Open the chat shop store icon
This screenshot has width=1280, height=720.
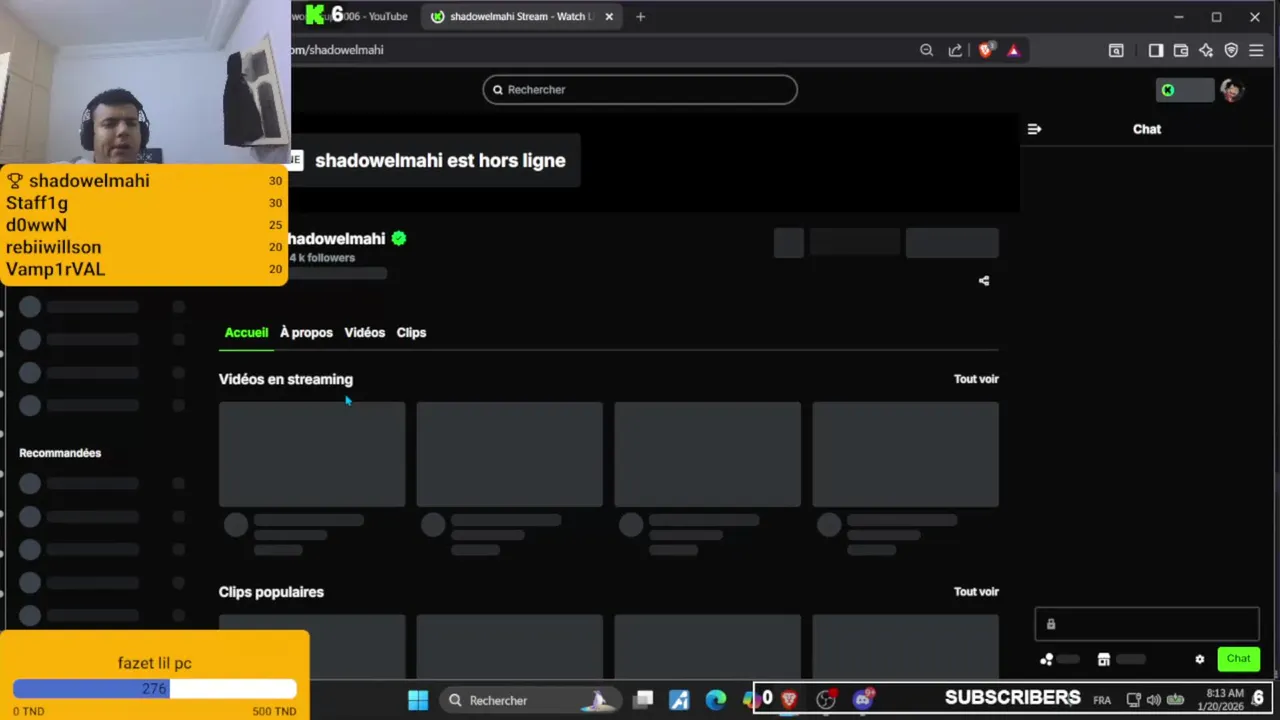click(x=1104, y=659)
